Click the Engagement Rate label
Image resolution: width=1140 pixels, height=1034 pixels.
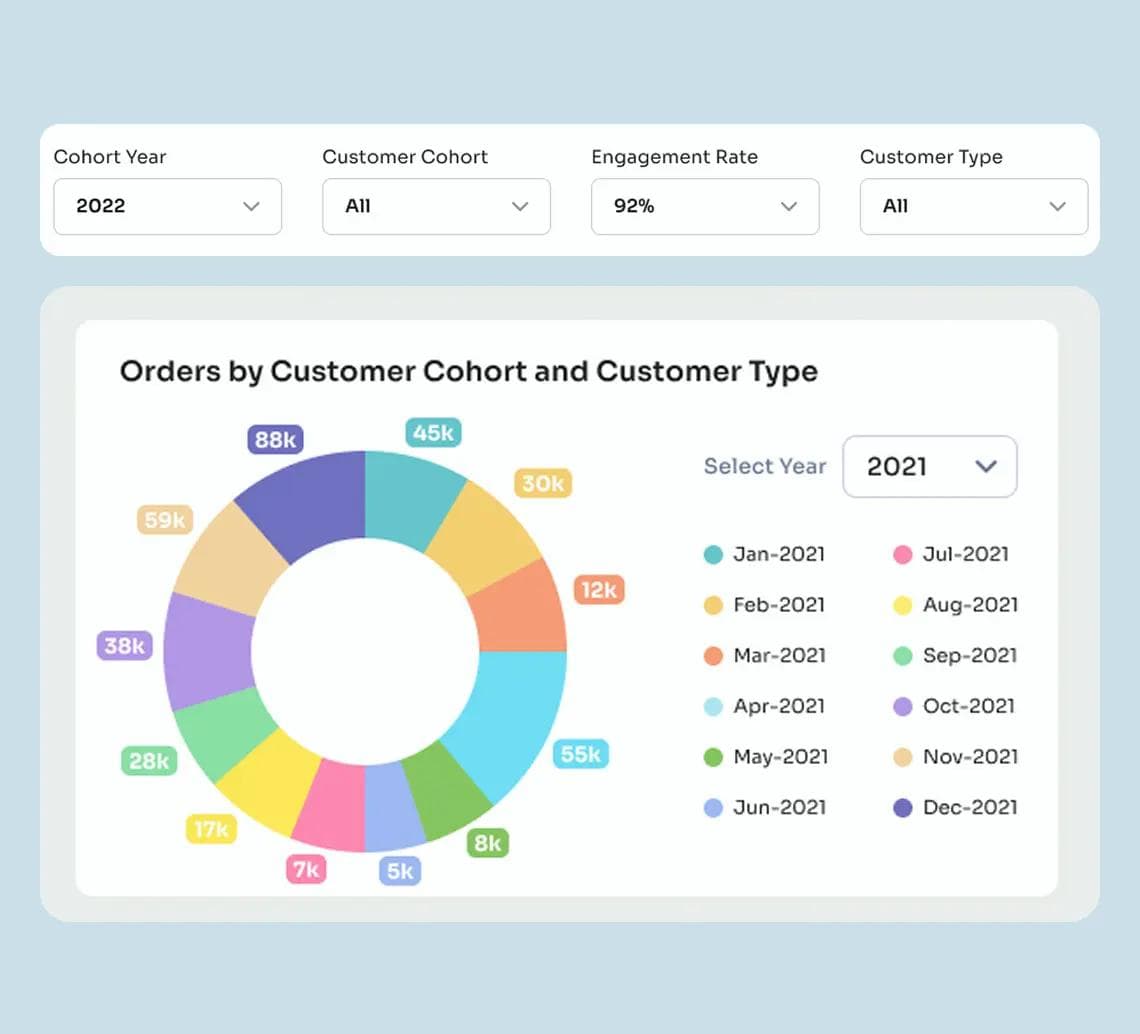point(675,157)
